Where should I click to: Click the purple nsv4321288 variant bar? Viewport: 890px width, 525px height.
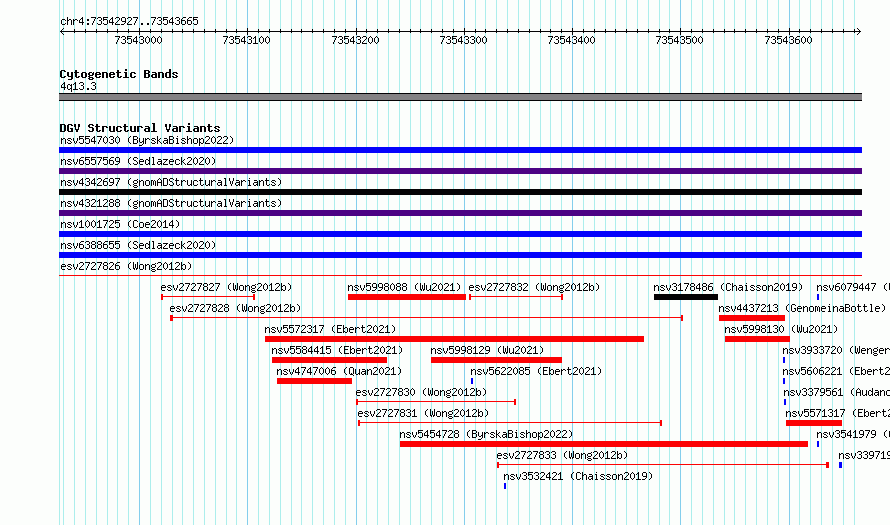pos(460,213)
